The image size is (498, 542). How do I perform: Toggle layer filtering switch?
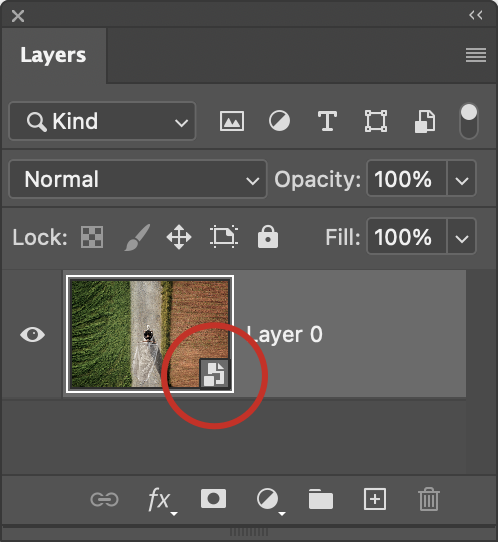469,121
